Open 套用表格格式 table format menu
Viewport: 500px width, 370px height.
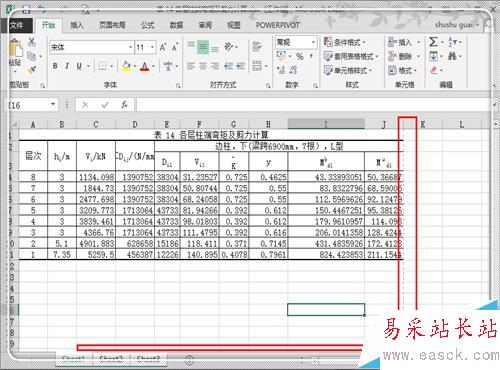point(351,56)
